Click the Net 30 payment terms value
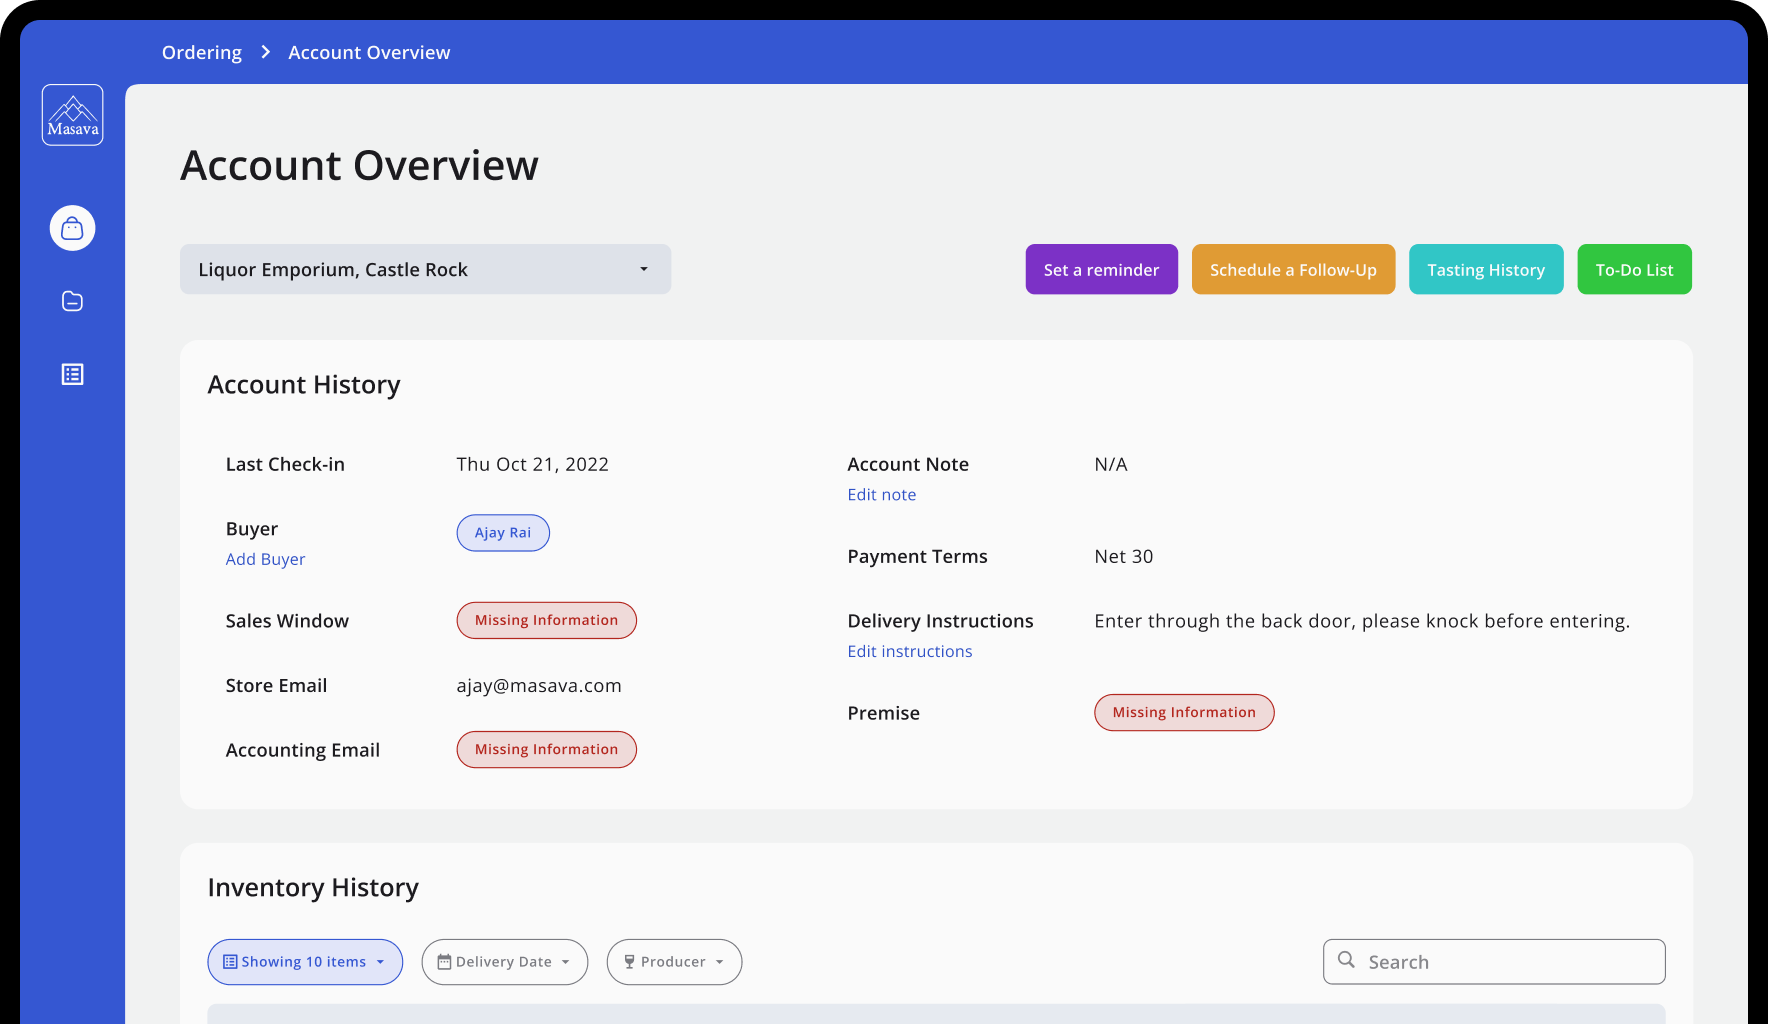 coord(1123,556)
